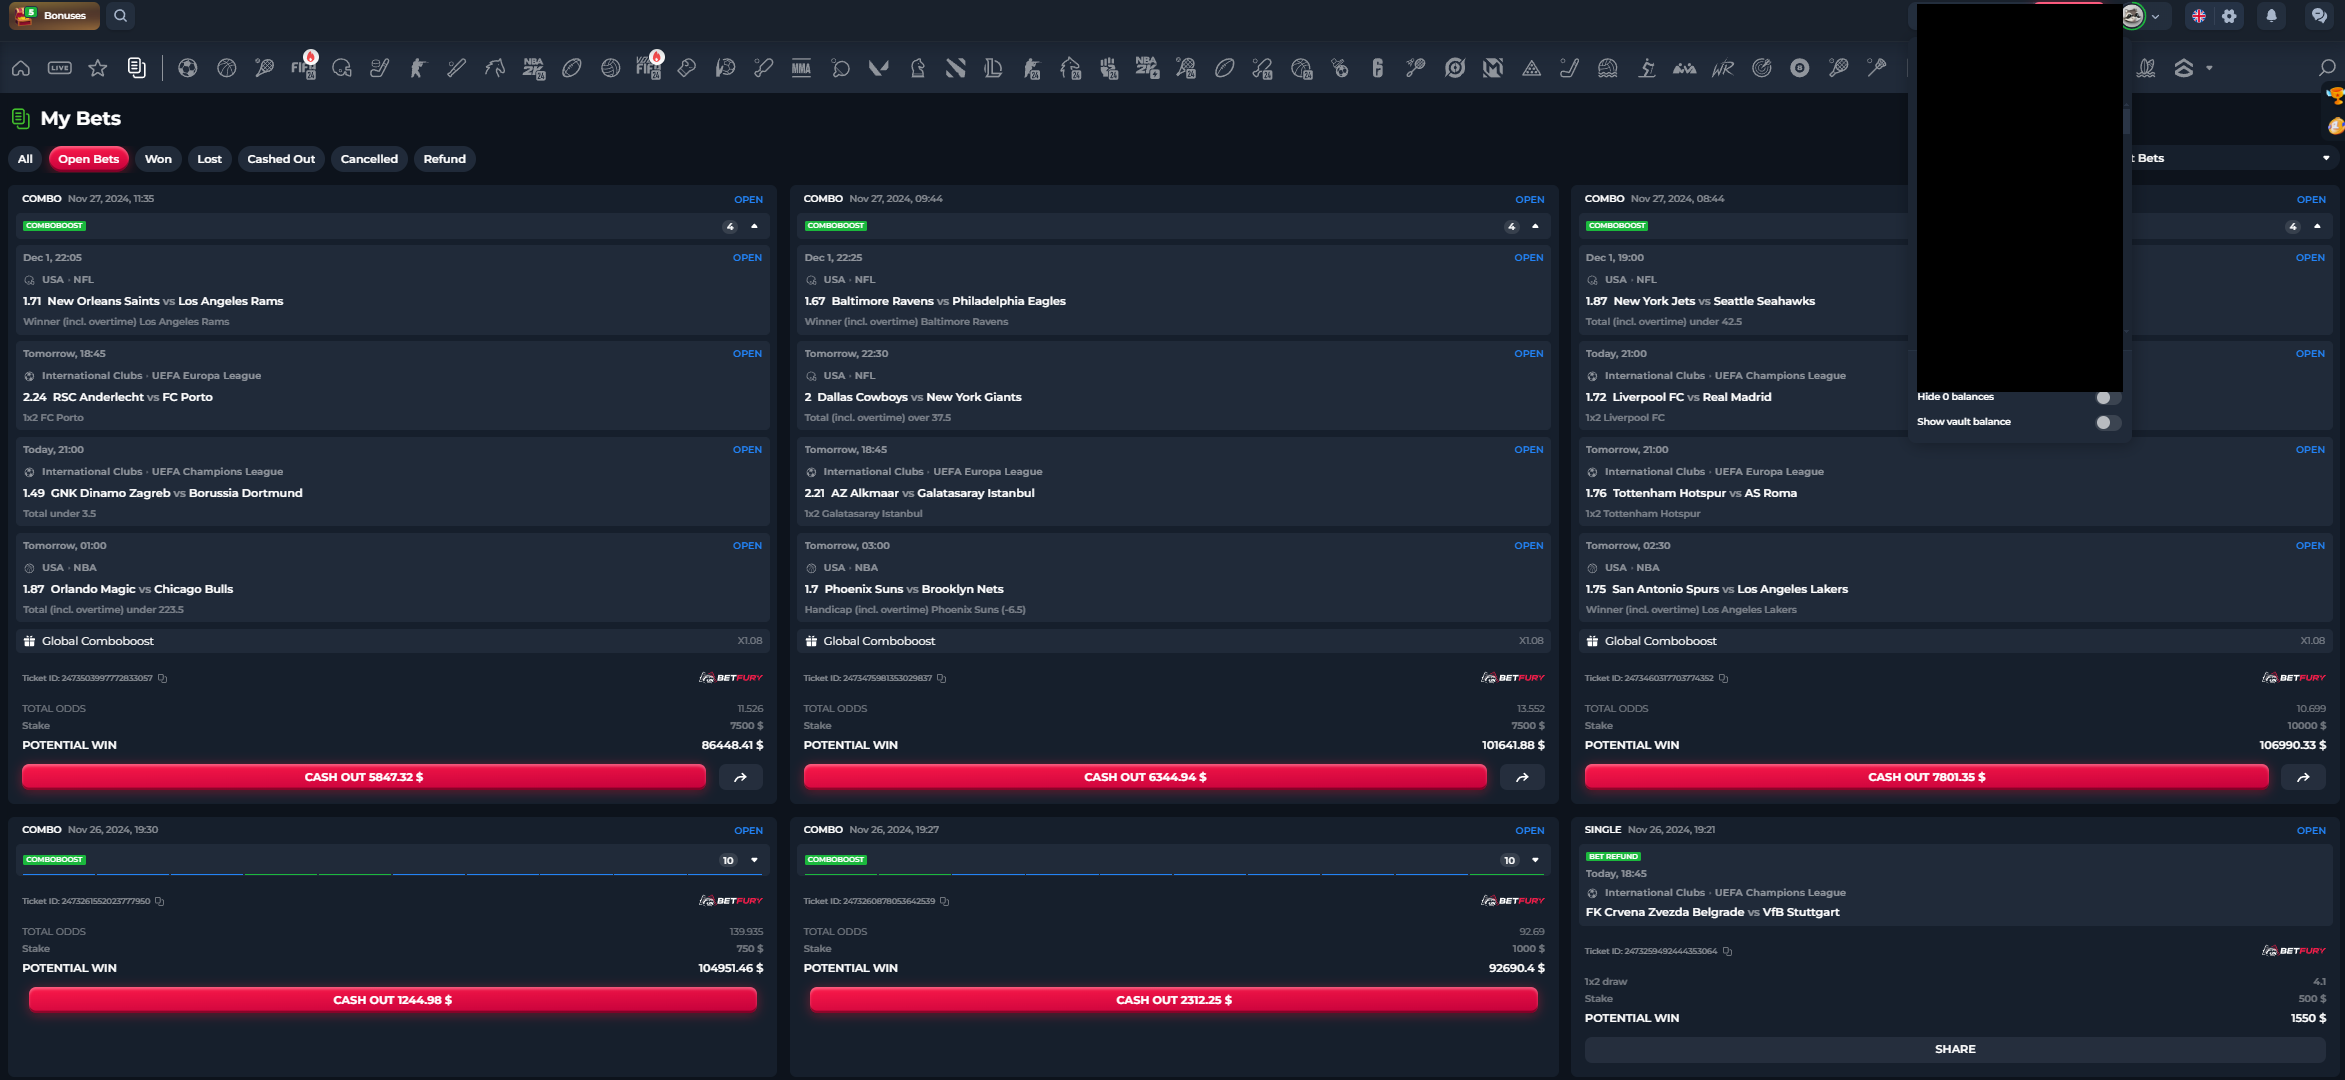2345x1080 pixels.
Task: Select the Ice hockey sport icon
Action: tap(380, 68)
